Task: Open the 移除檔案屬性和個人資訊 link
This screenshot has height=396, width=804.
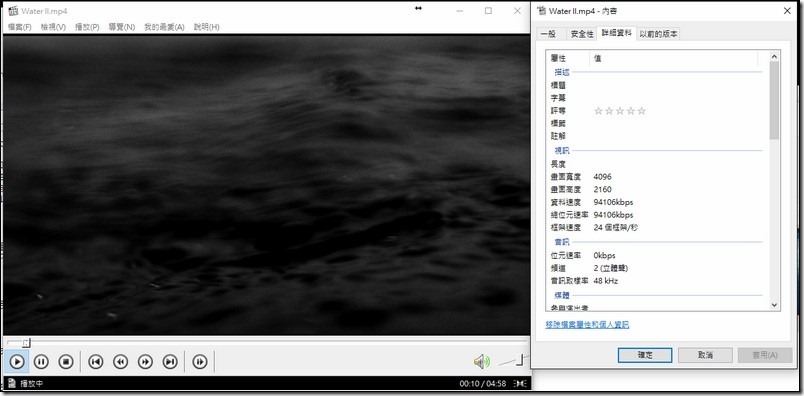Action: 587,325
